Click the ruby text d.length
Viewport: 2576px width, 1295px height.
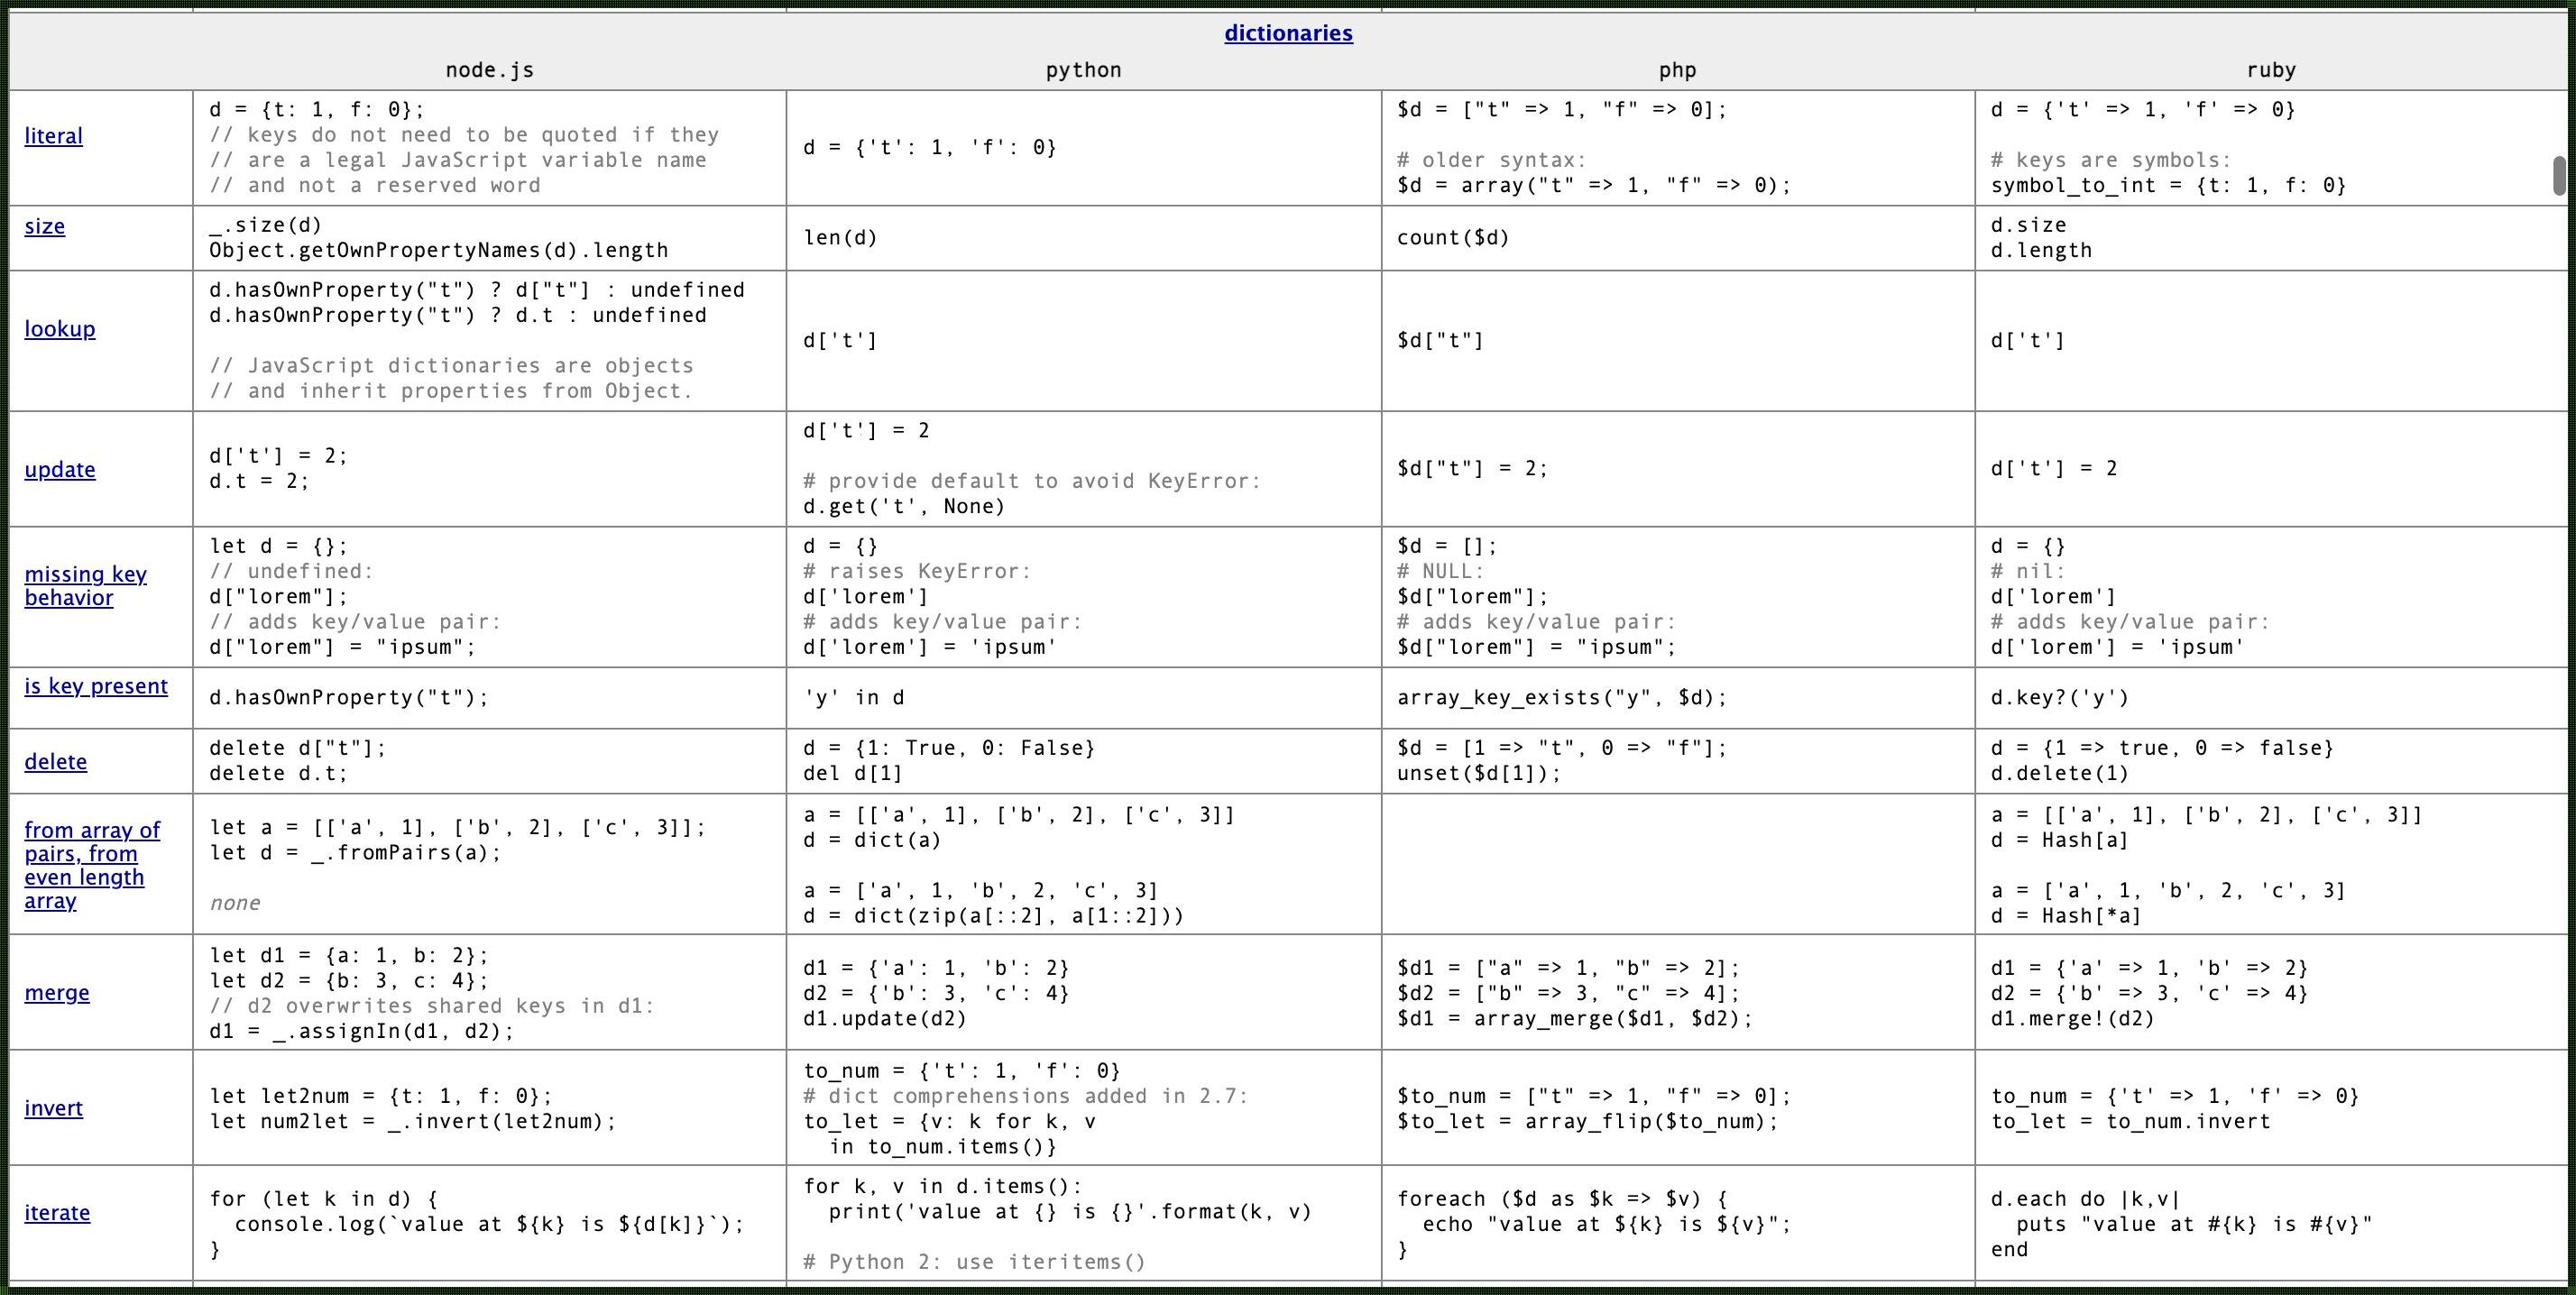click(x=2041, y=251)
